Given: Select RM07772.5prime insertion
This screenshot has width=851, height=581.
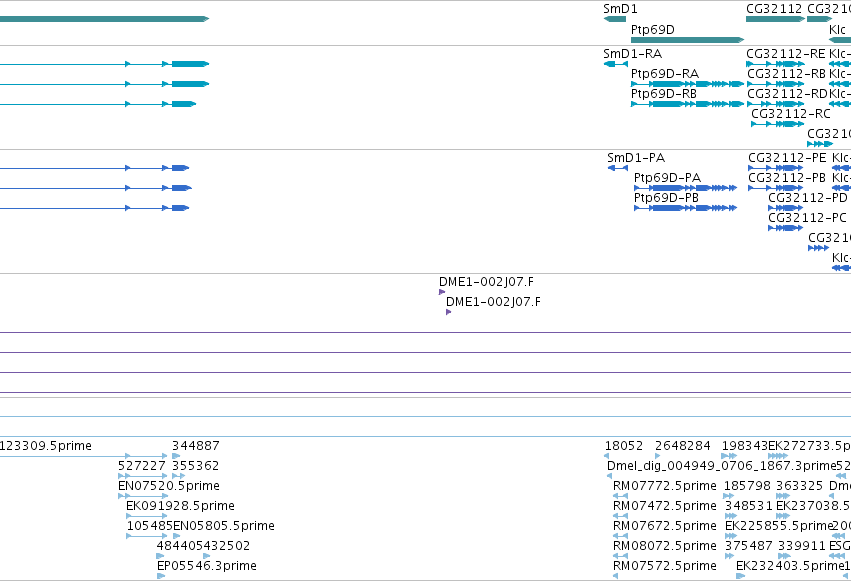Looking at the screenshot, I should 664,486.
